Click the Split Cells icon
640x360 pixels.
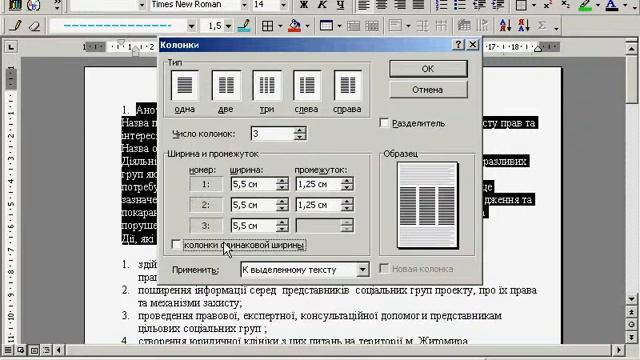click(x=371, y=26)
